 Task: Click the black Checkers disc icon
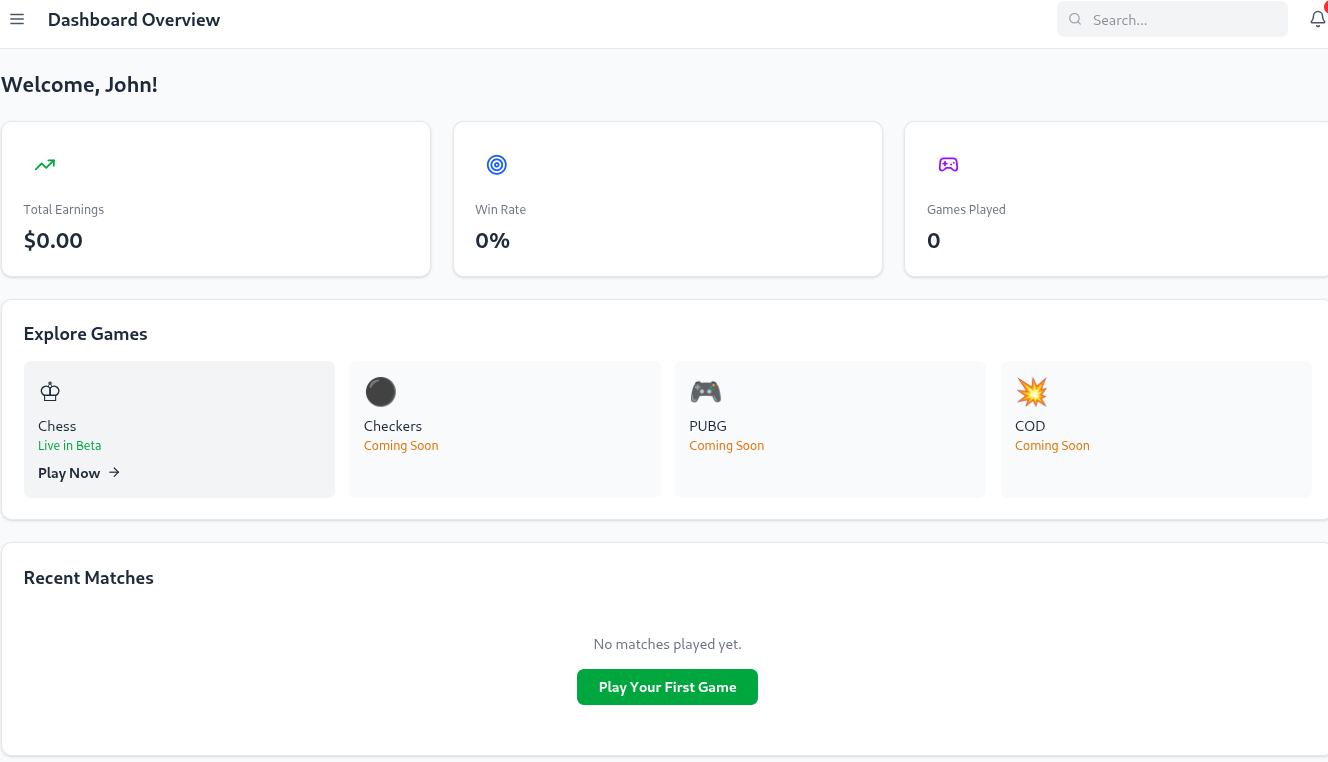380,392
